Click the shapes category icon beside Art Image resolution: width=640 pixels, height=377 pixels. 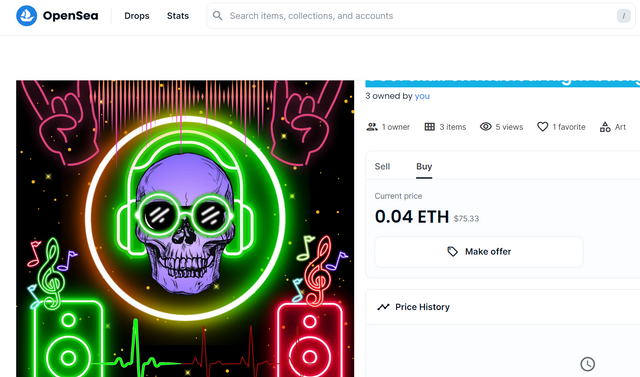point(605,127)
